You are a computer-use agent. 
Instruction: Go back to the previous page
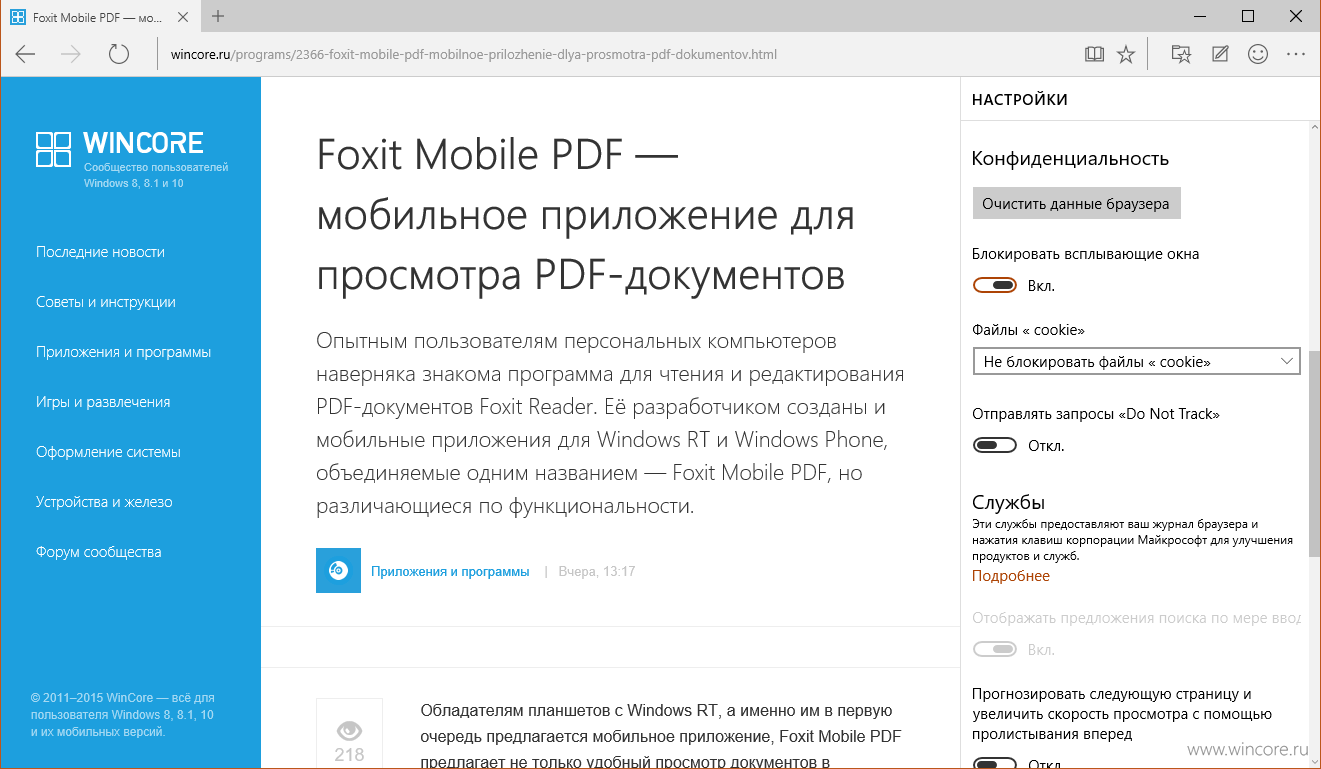click(x=25, y=54)
